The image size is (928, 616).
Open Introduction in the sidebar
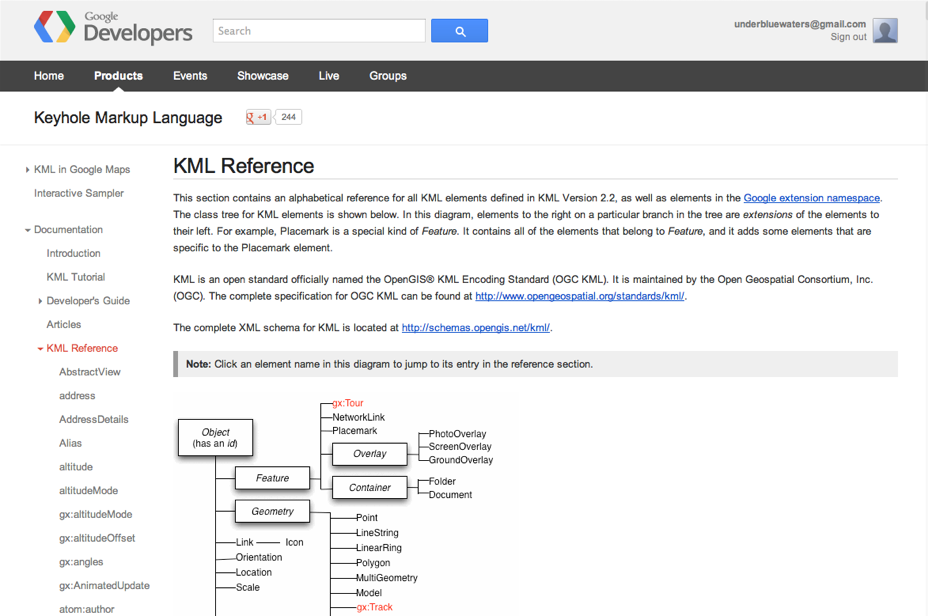click(73, 253)
